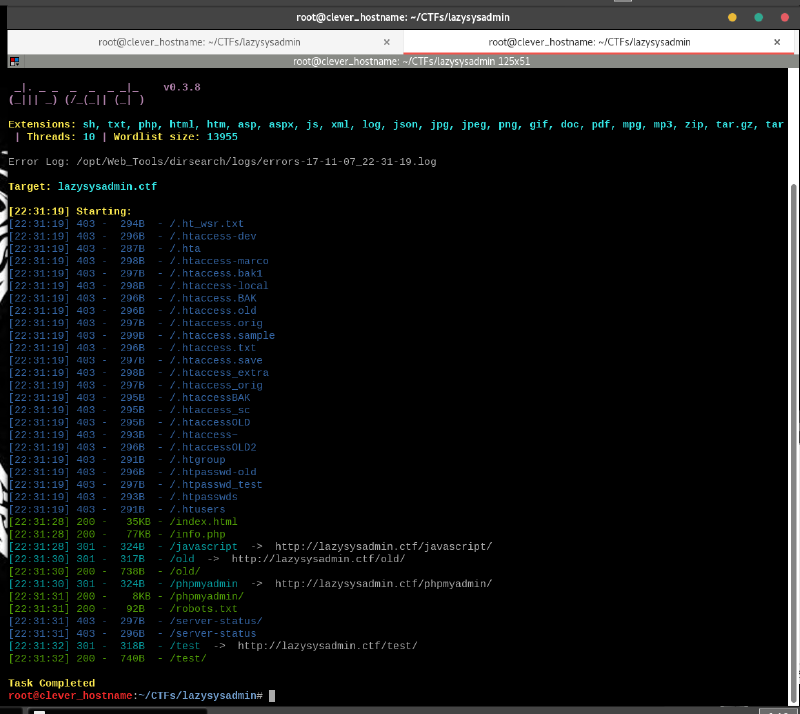Select the active right terminal tab
Screen dimensions: 800x714
pyautogui.click(x=588, y=42)
